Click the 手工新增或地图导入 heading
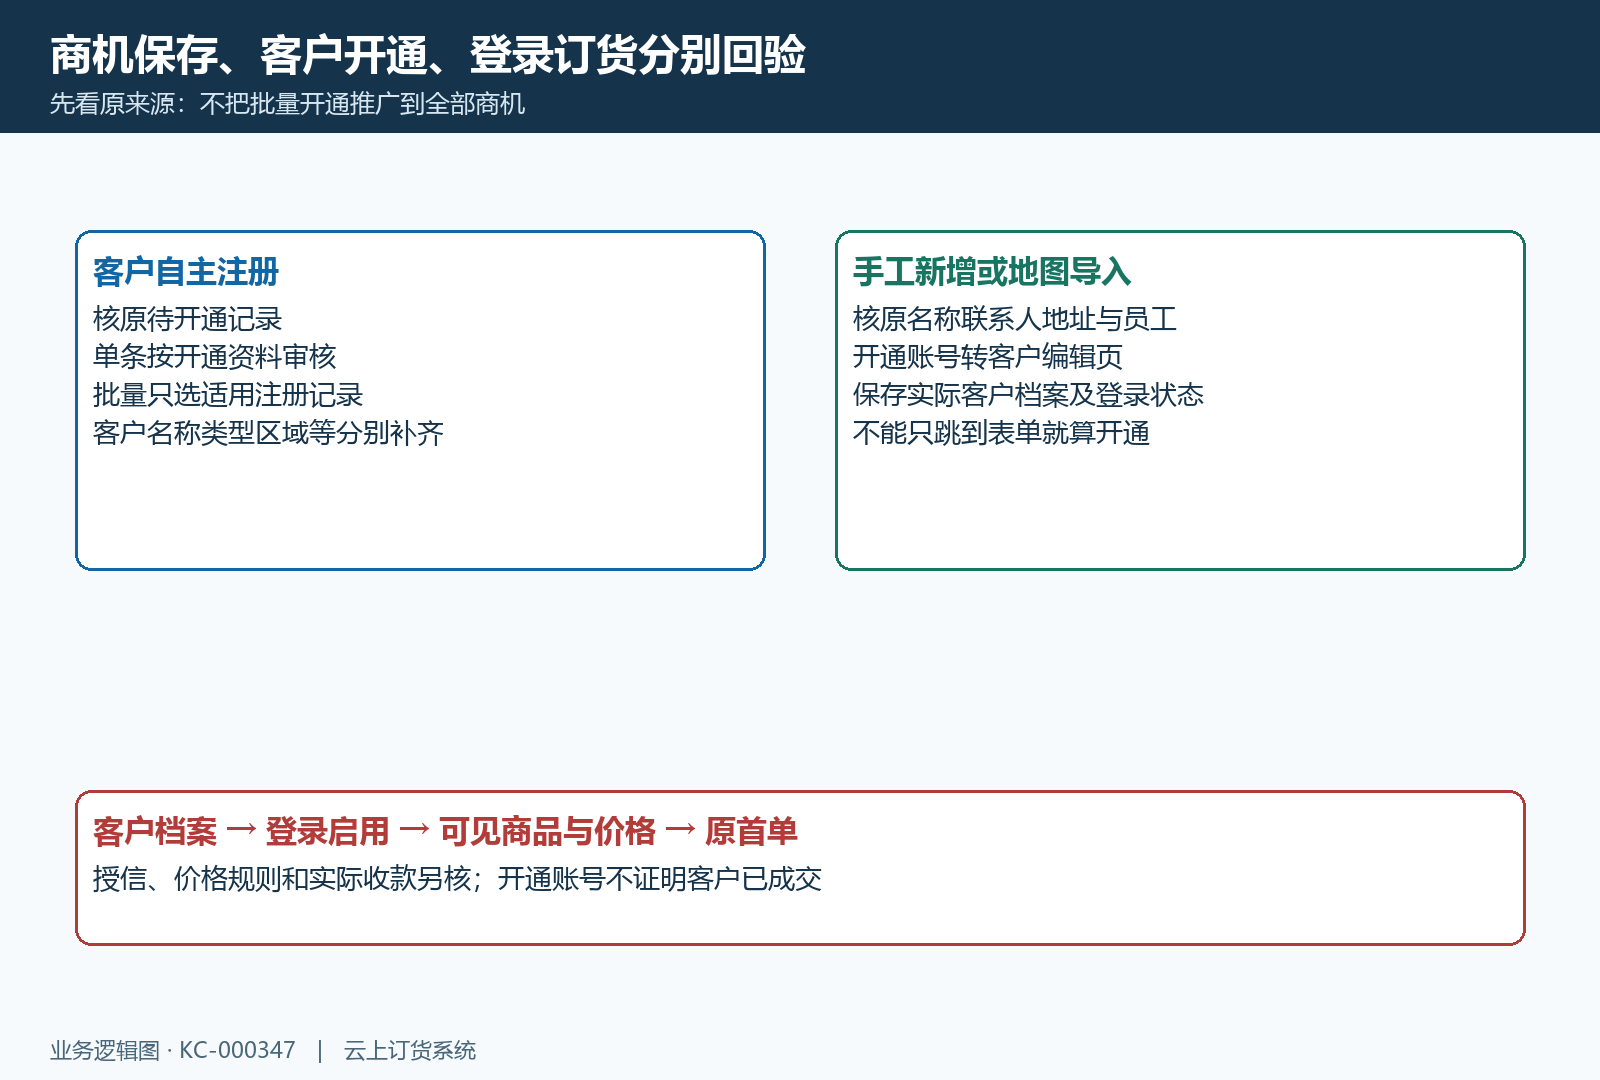Screen dimensions: 1600x1080 (992, 272)
